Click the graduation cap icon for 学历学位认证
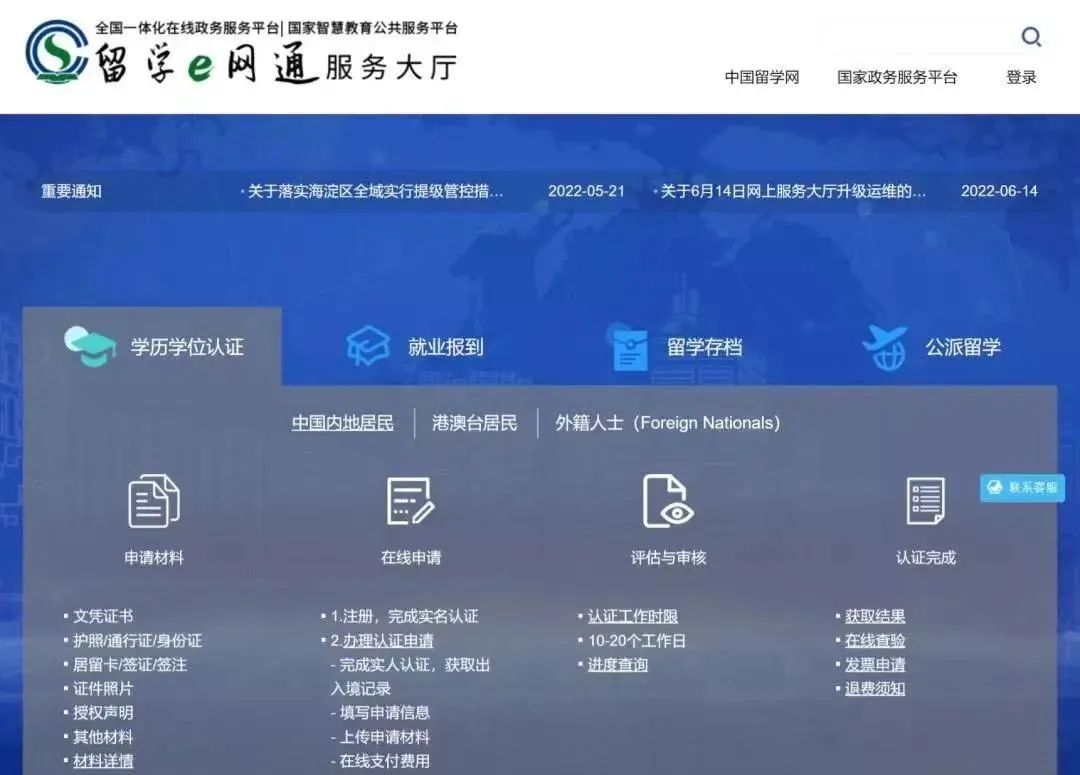Viewport: 1080px width, 775px height. click(x=88, y=344)
